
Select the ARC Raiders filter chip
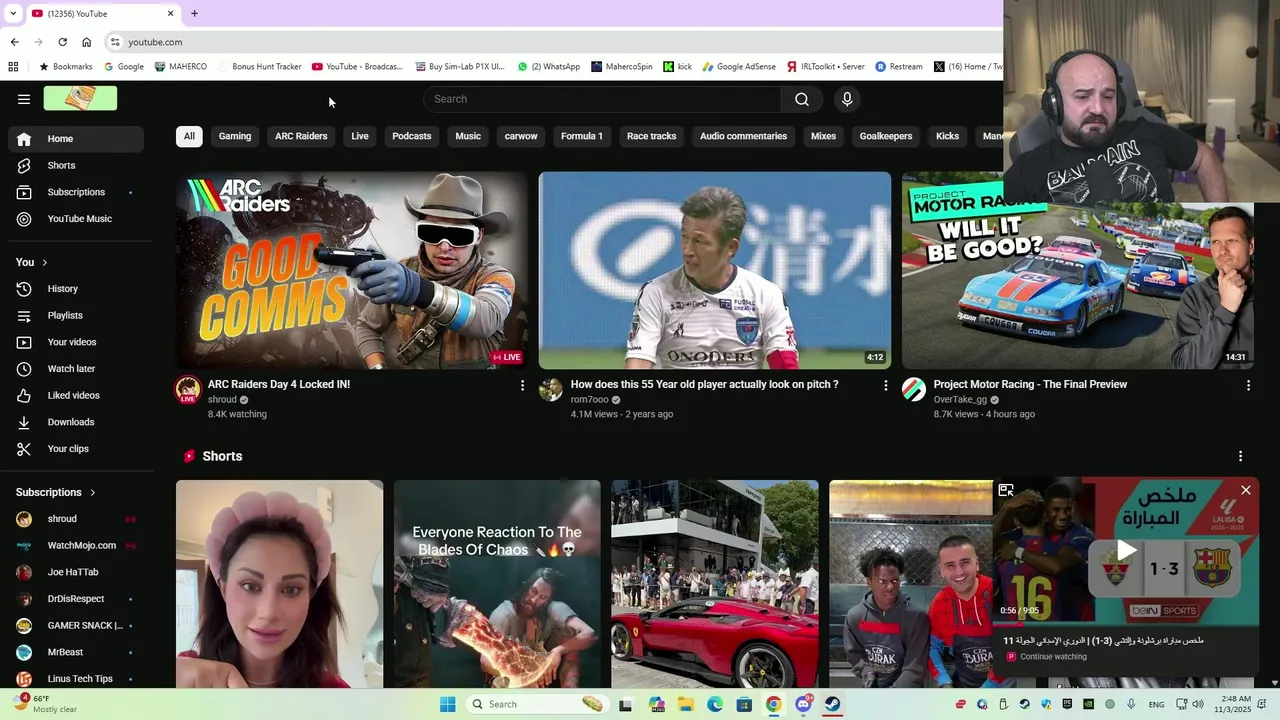(x=301, y=136)
